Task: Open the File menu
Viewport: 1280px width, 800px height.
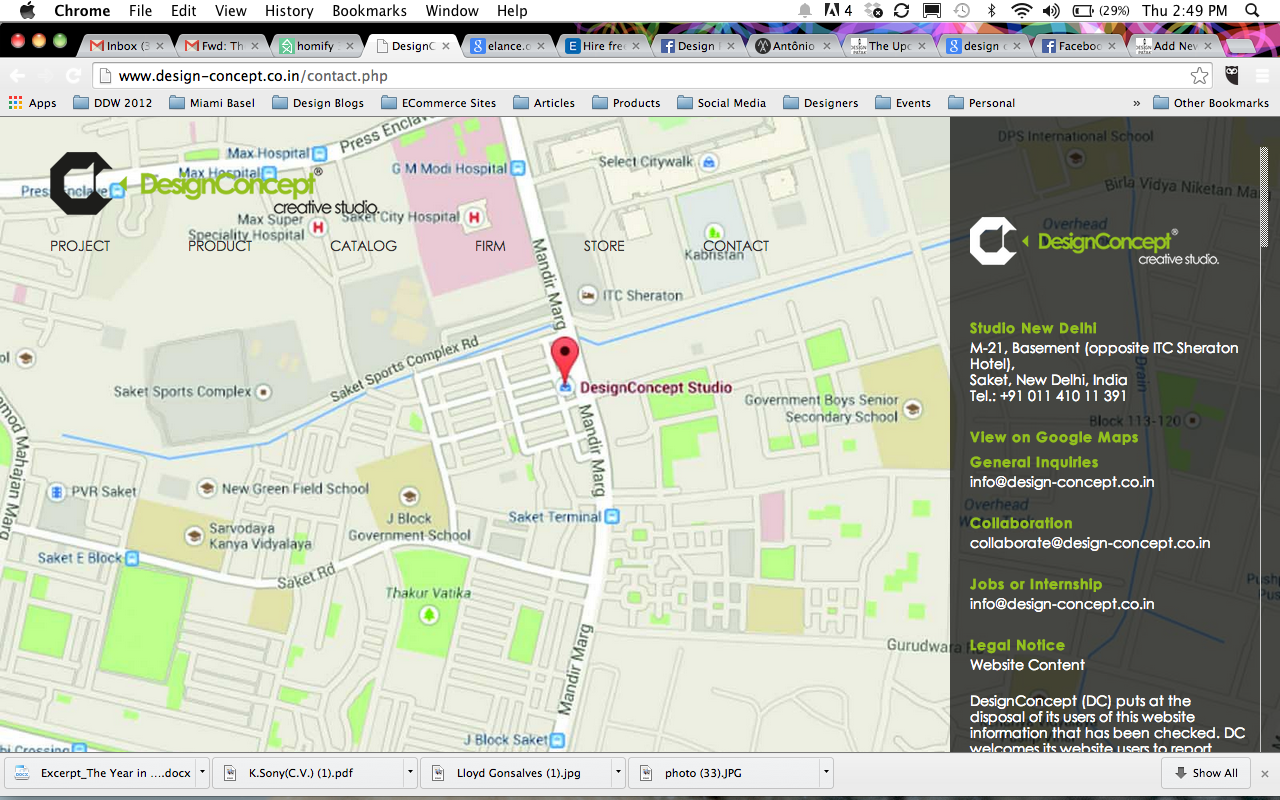Action: [141, 11]
